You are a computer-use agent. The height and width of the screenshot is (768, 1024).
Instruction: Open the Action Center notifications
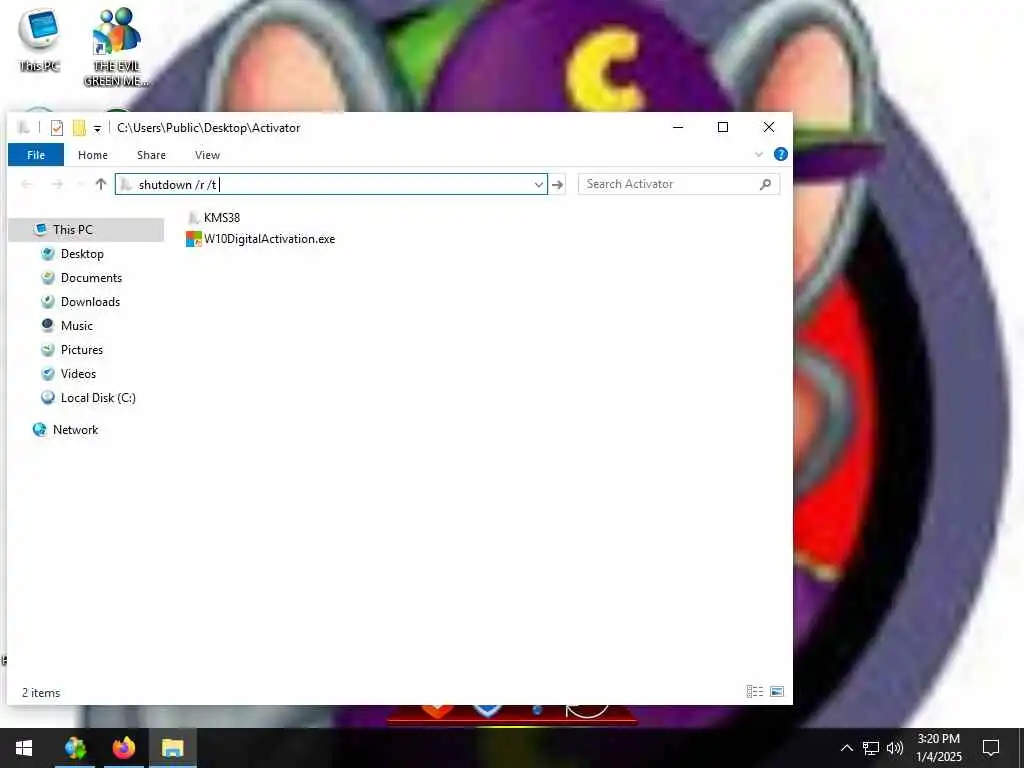(991, 748)
